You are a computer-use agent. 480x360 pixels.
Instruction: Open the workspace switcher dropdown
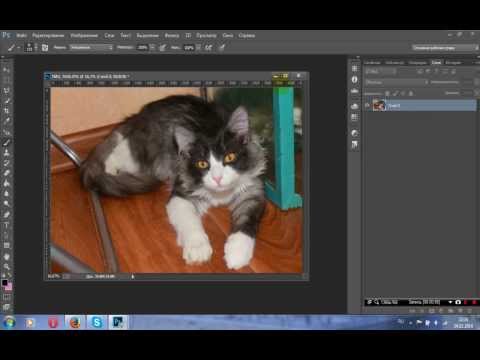[445, 48]
